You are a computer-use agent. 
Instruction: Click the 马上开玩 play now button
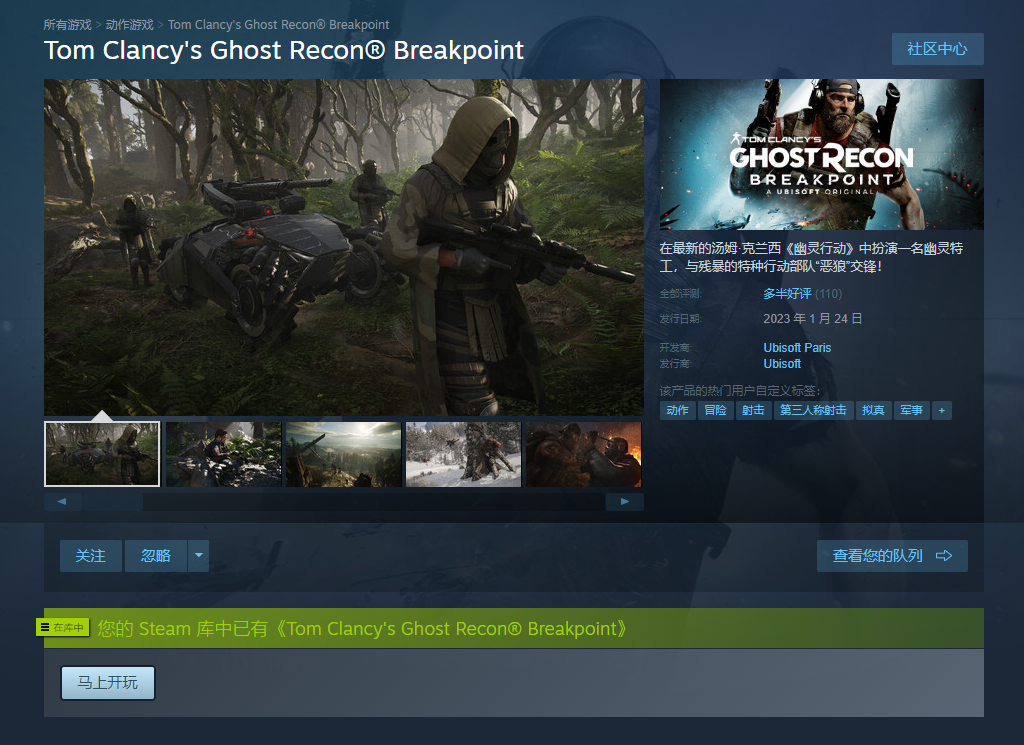108,683
